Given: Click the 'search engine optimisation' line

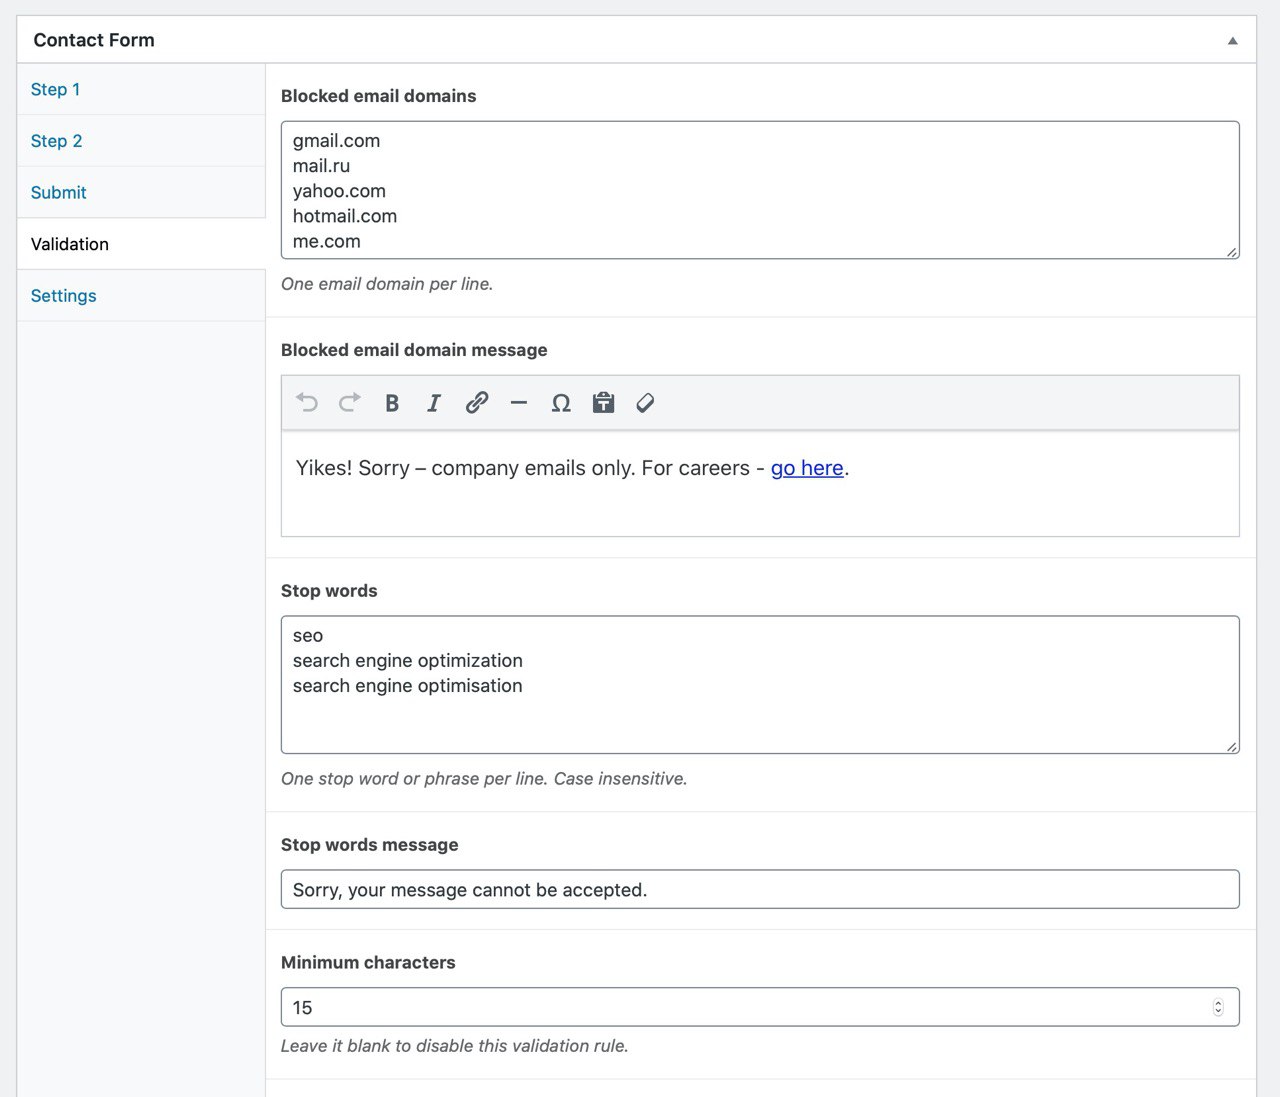Looking at the screenshot, I should [408, 686].
